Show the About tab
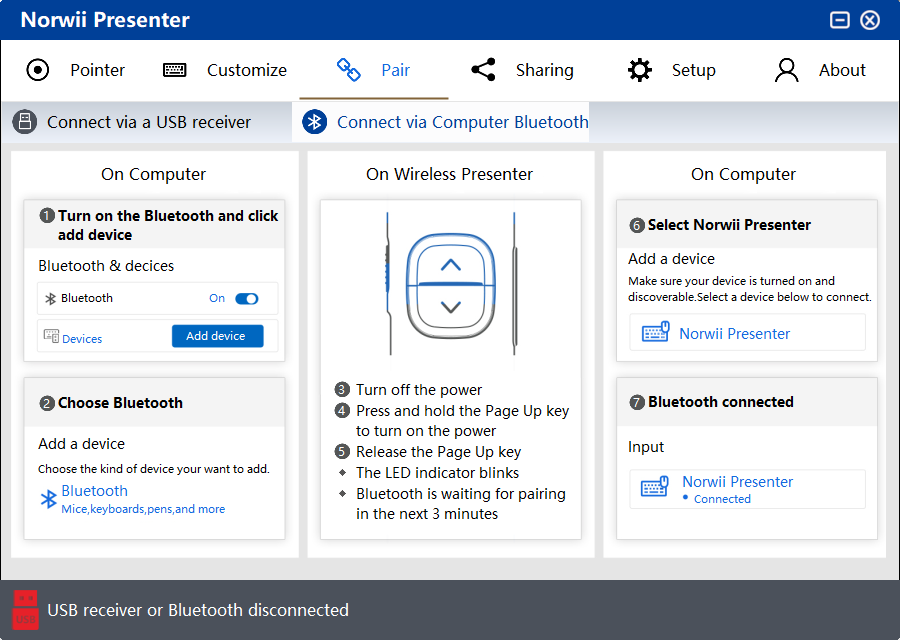The image size is (900, 640). tap(820, 70)
